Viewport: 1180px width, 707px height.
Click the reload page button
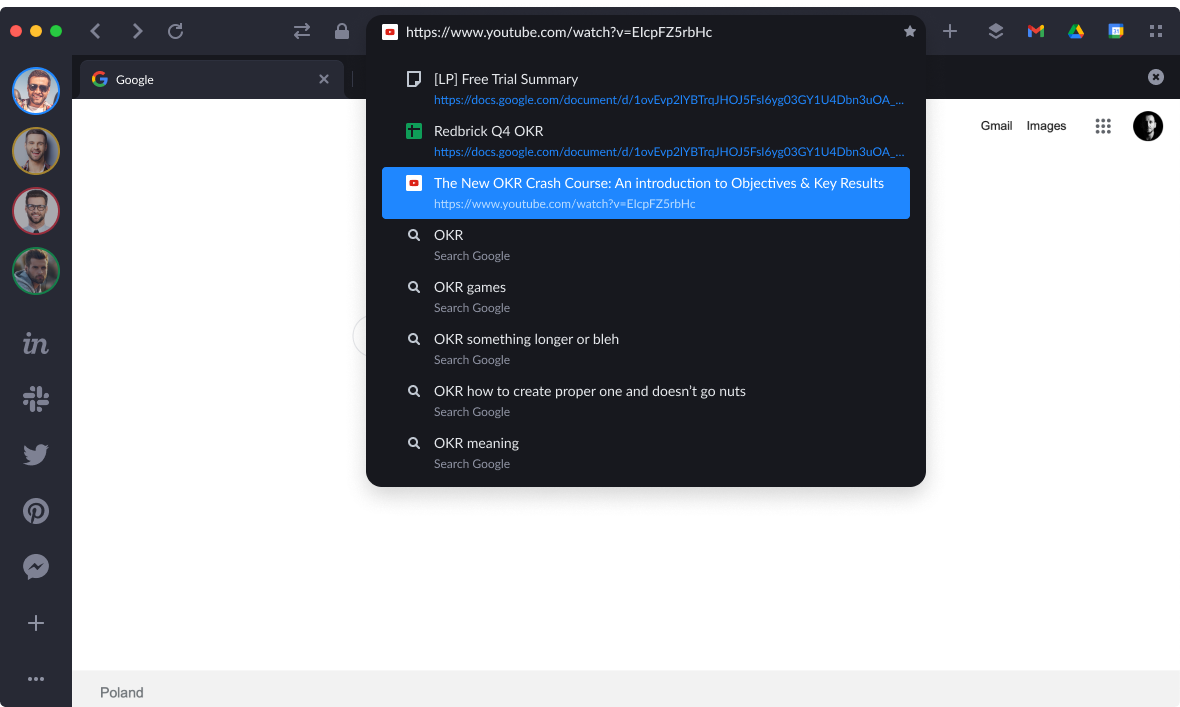[175, 31]
